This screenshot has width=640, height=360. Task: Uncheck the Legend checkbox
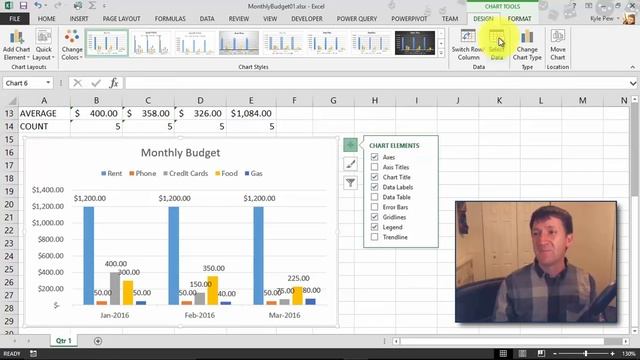click(x=374, y=227)
